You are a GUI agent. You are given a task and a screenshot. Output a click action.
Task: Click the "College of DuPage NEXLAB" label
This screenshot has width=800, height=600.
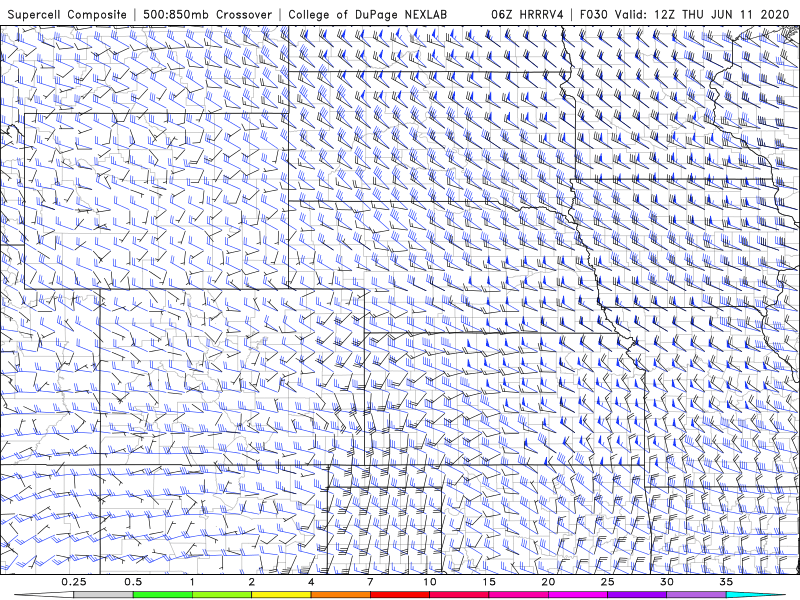tap(367, 14)
